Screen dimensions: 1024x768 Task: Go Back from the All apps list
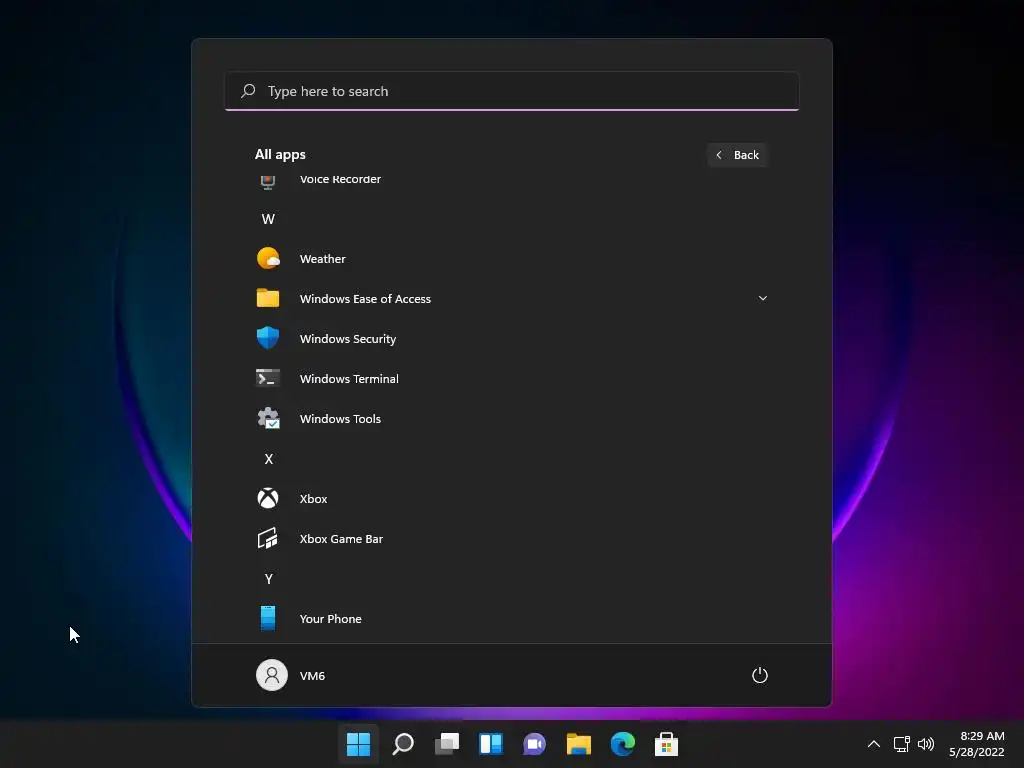(737, 155)
